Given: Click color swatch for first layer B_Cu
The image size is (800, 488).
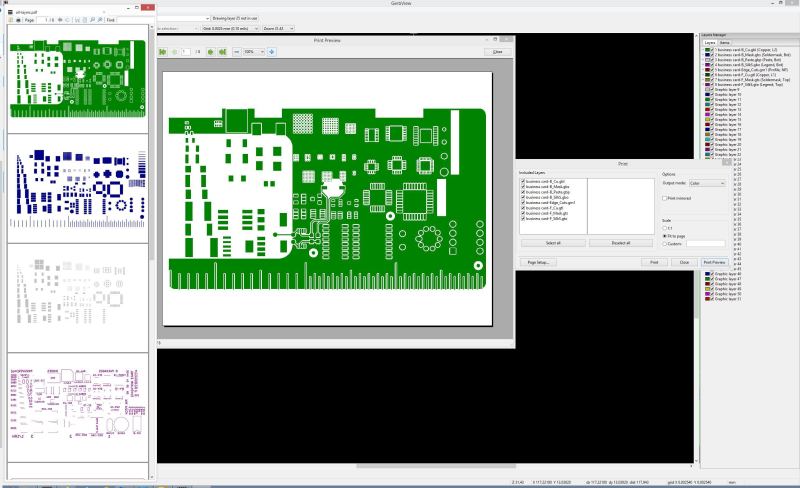Looking at the screenshot, I should pos(708,50).
